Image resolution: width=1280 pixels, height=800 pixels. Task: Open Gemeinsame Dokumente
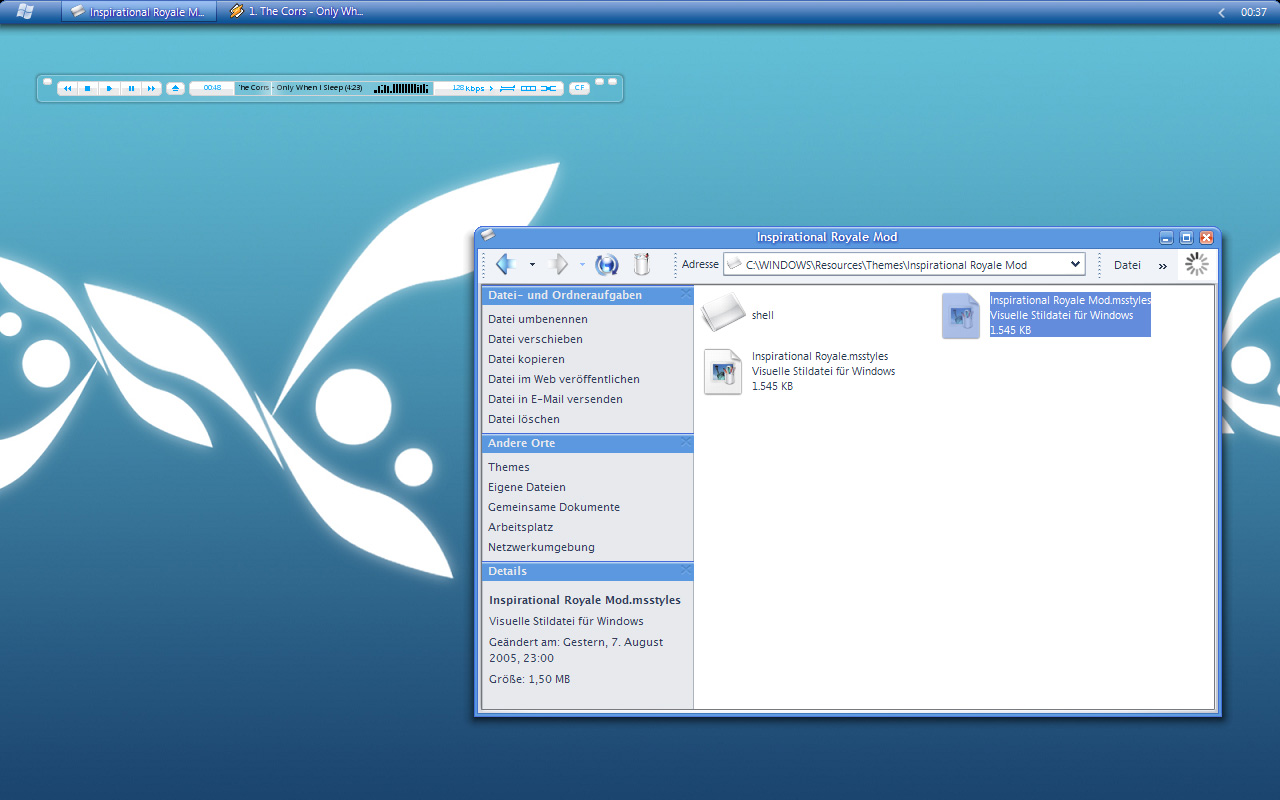(554, 507)
